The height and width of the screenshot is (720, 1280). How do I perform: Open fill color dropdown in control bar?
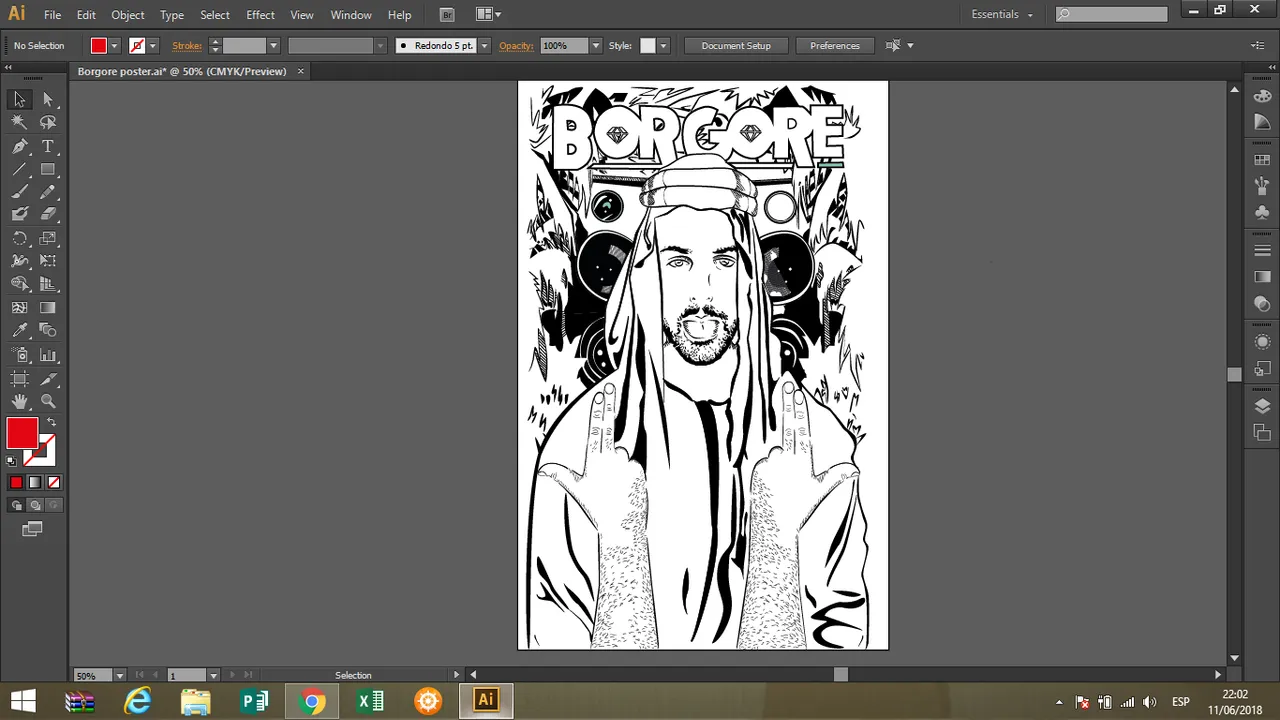(x=114, y=46)
